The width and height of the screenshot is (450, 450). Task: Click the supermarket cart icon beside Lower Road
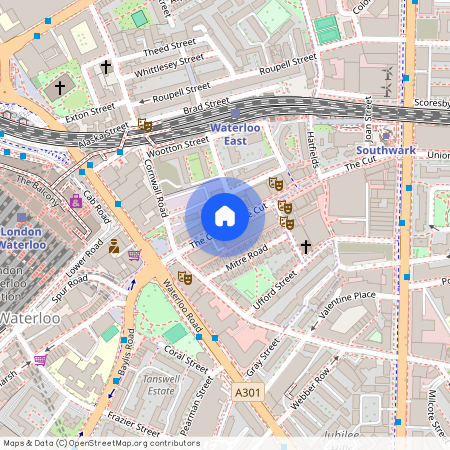coord(135,255)
